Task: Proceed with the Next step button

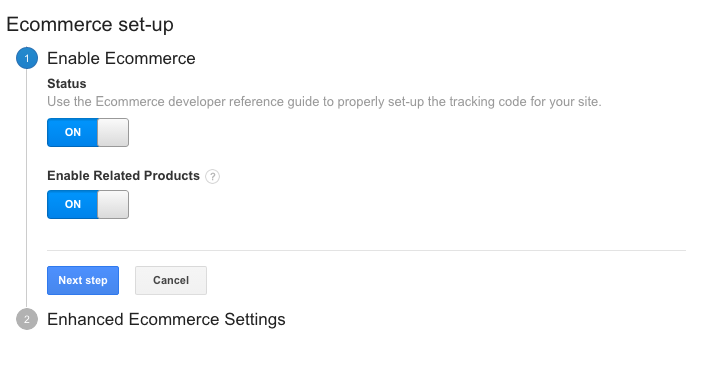Action: (83, 280)
